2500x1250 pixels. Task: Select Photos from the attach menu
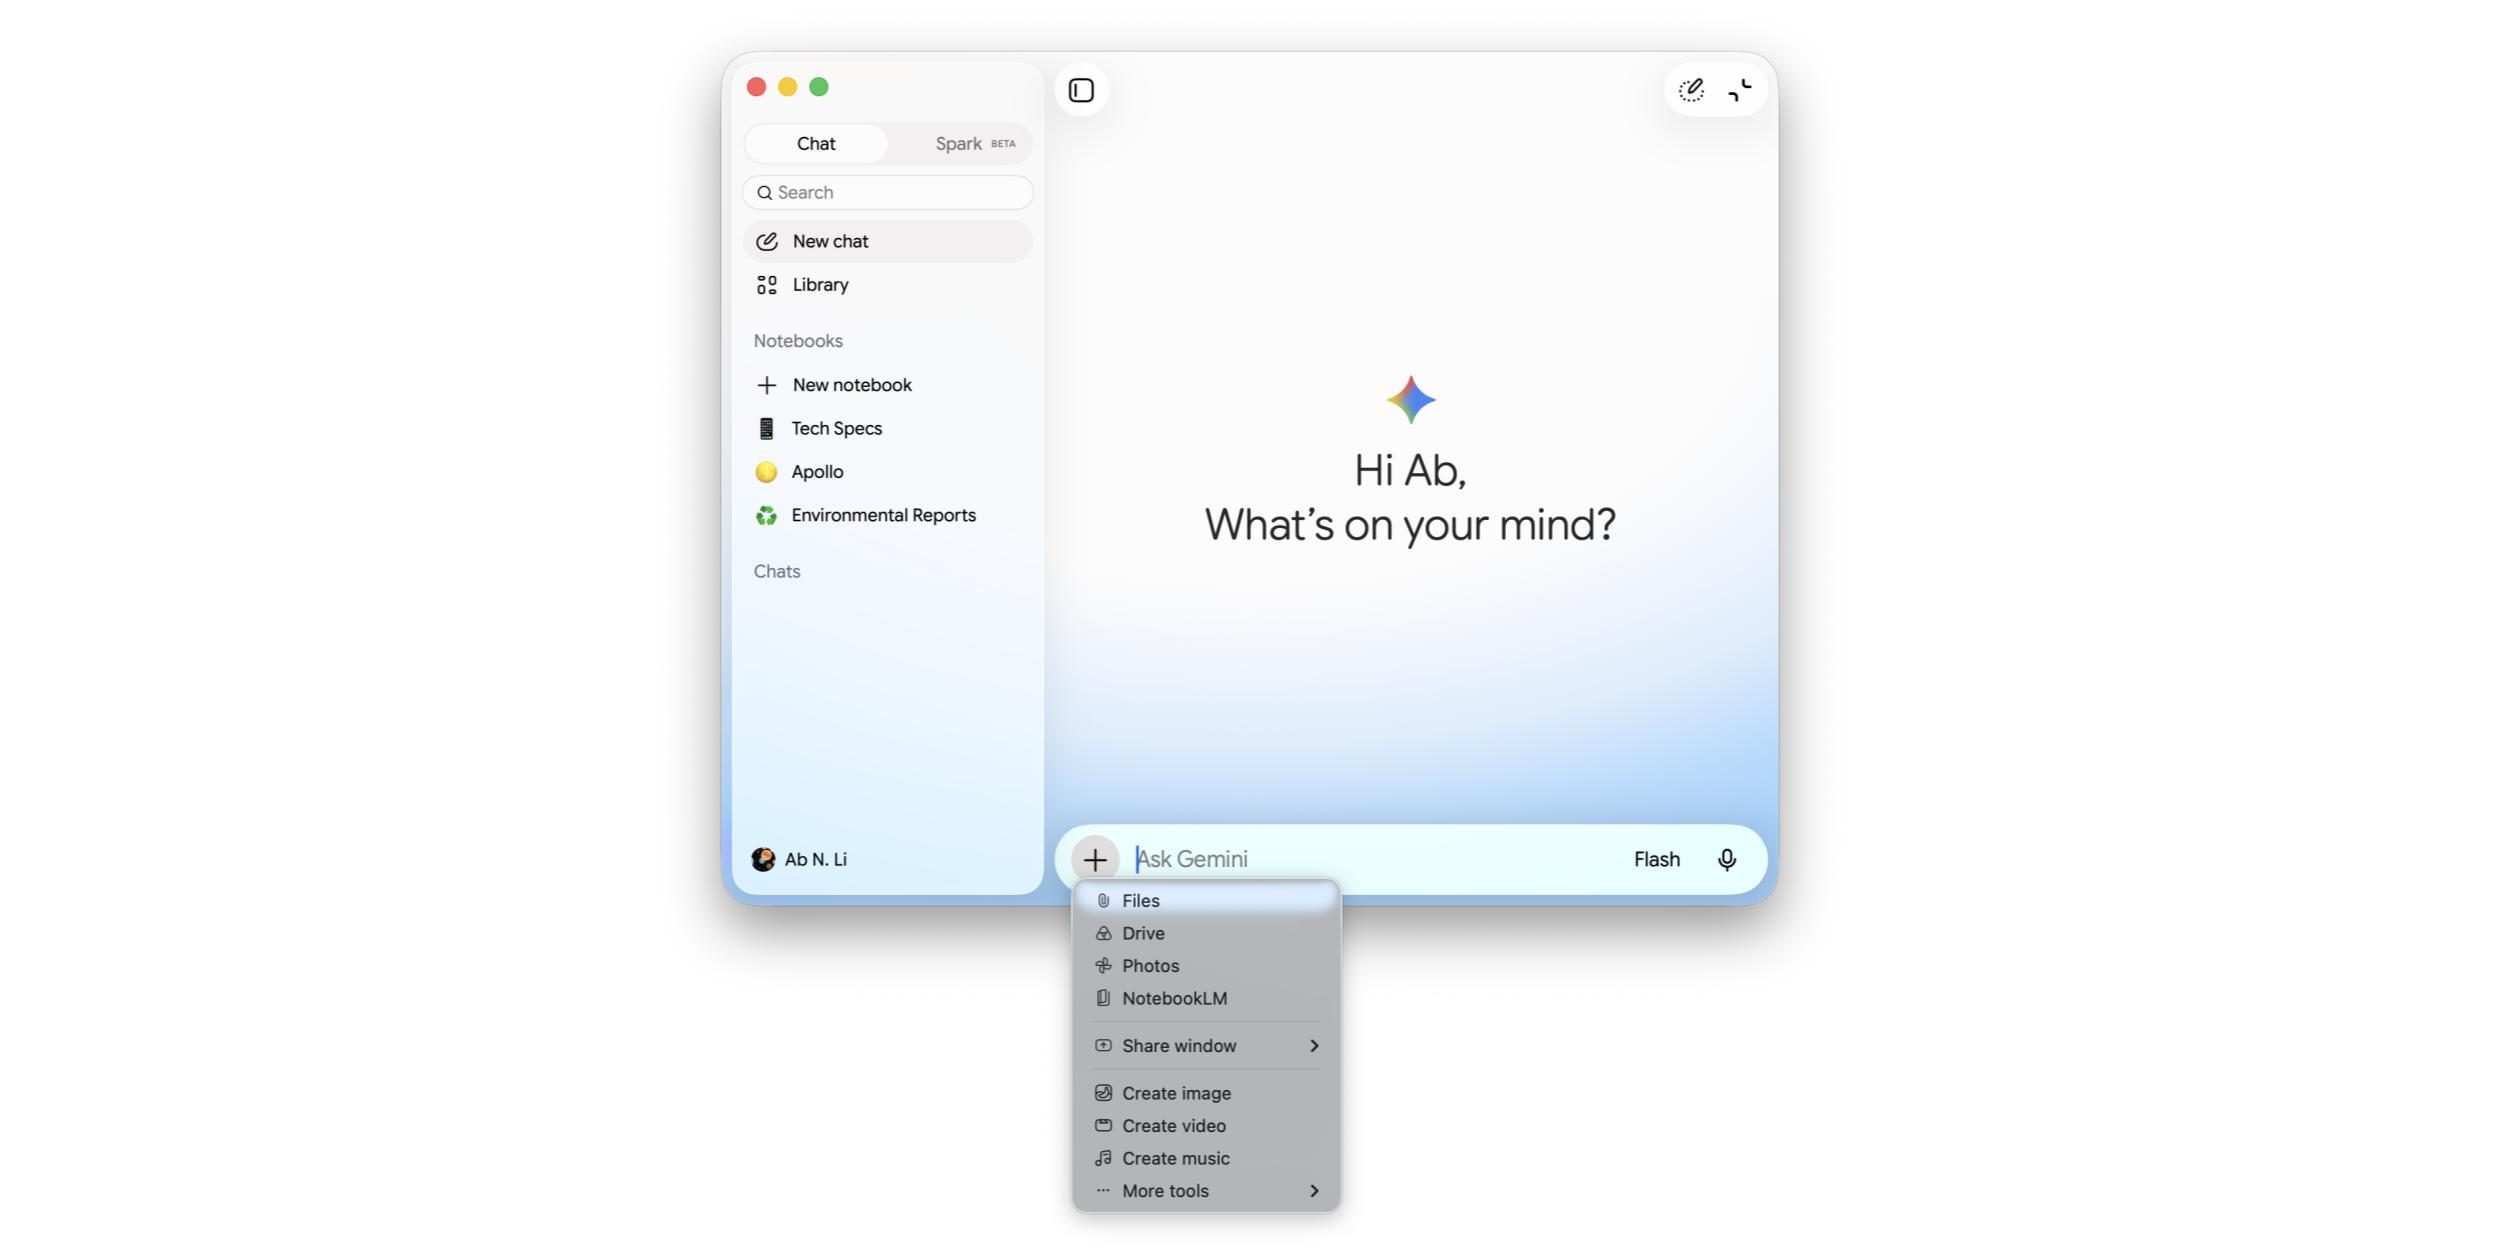pyautogui.click(x=1207, y=966)
